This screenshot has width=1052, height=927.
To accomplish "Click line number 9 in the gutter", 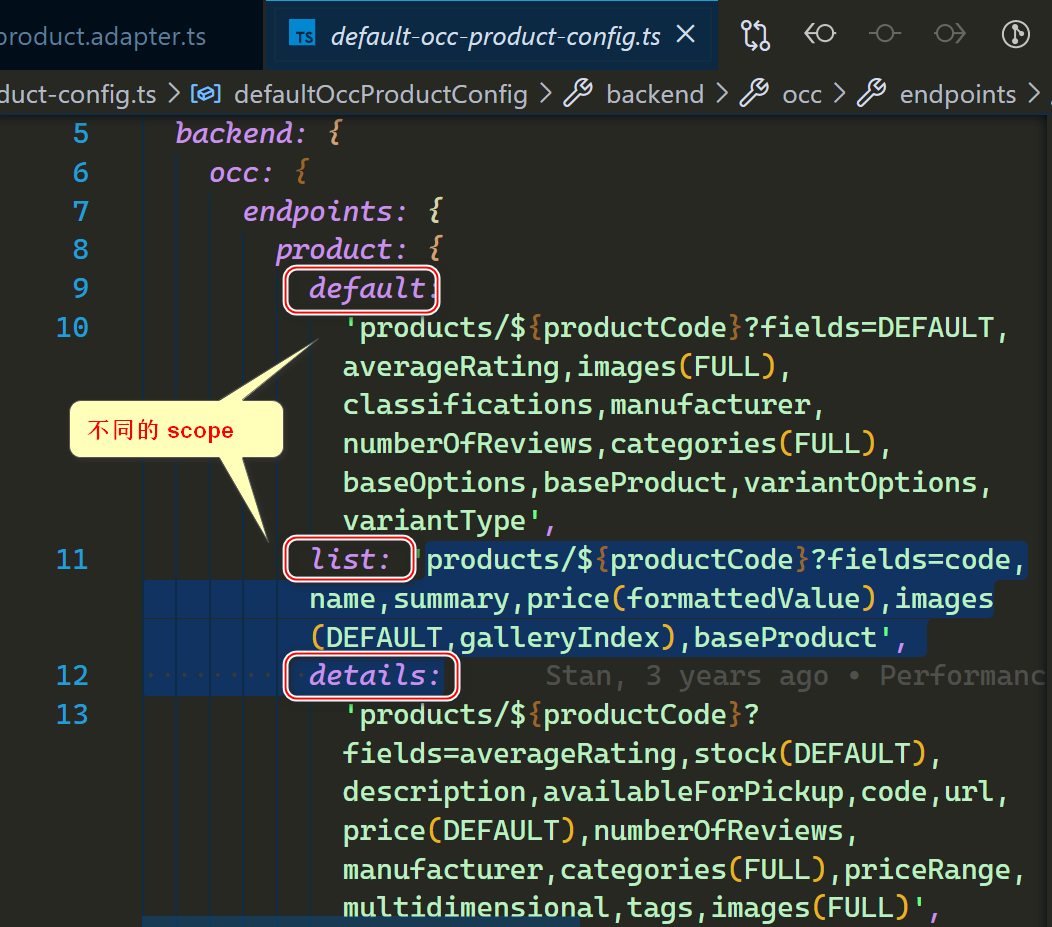I will click(x=81, y=288).
